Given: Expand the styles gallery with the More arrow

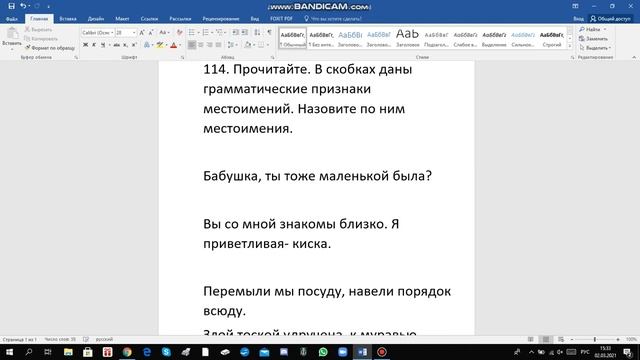Looking at the screenshot, I should pos(570,47).
